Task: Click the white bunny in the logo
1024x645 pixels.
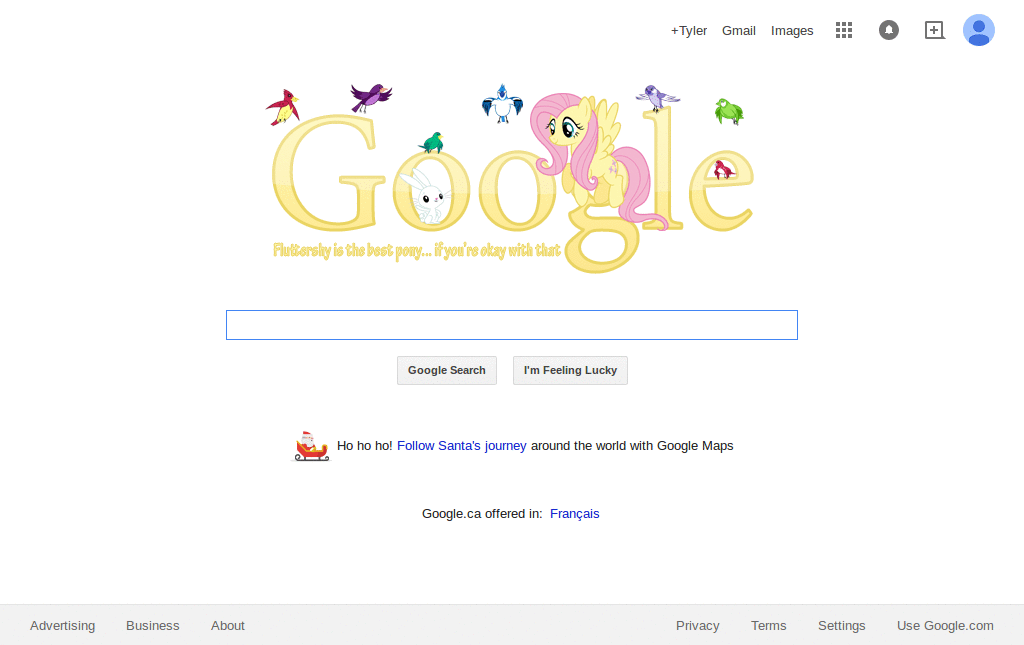Action: pos(426,195)
